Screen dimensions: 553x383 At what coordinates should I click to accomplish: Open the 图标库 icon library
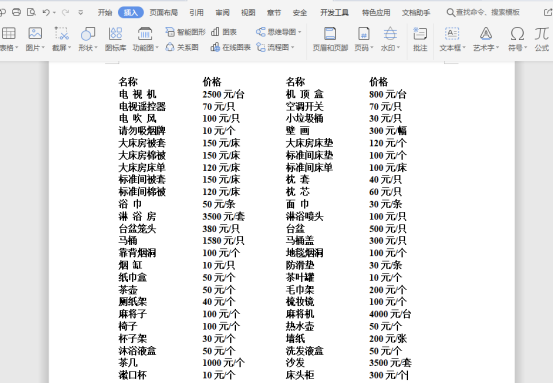tap(115, 38)
